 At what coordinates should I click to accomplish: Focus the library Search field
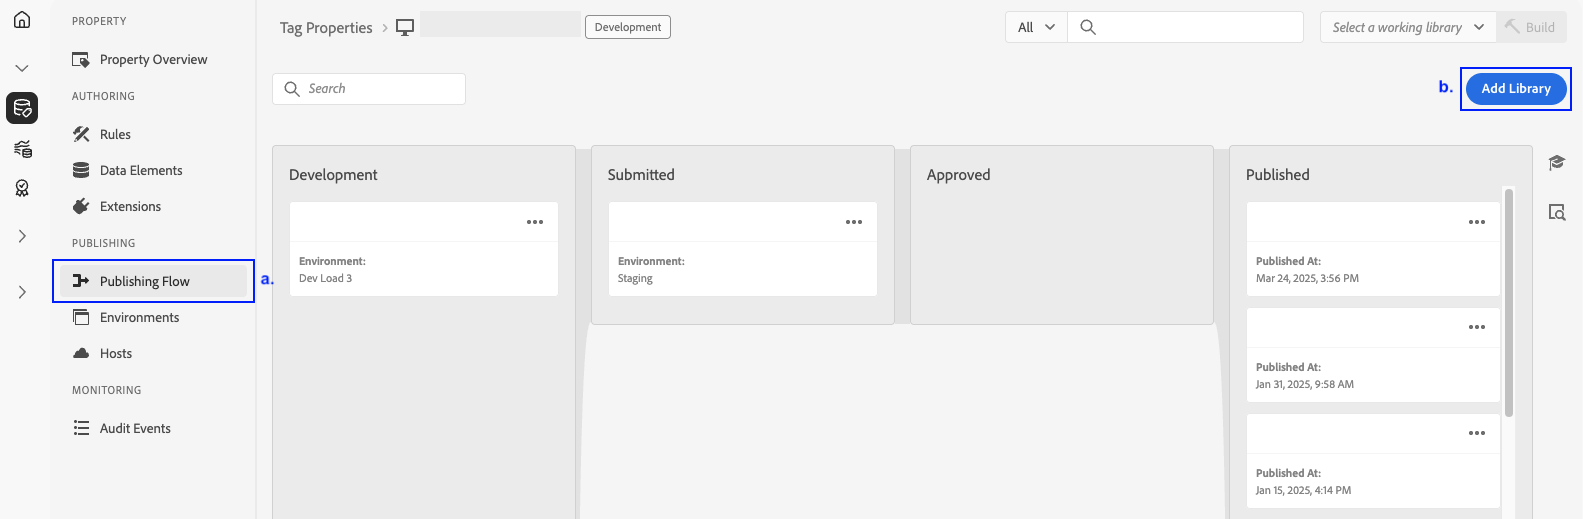pyautogui.click(x=380, y=89)
